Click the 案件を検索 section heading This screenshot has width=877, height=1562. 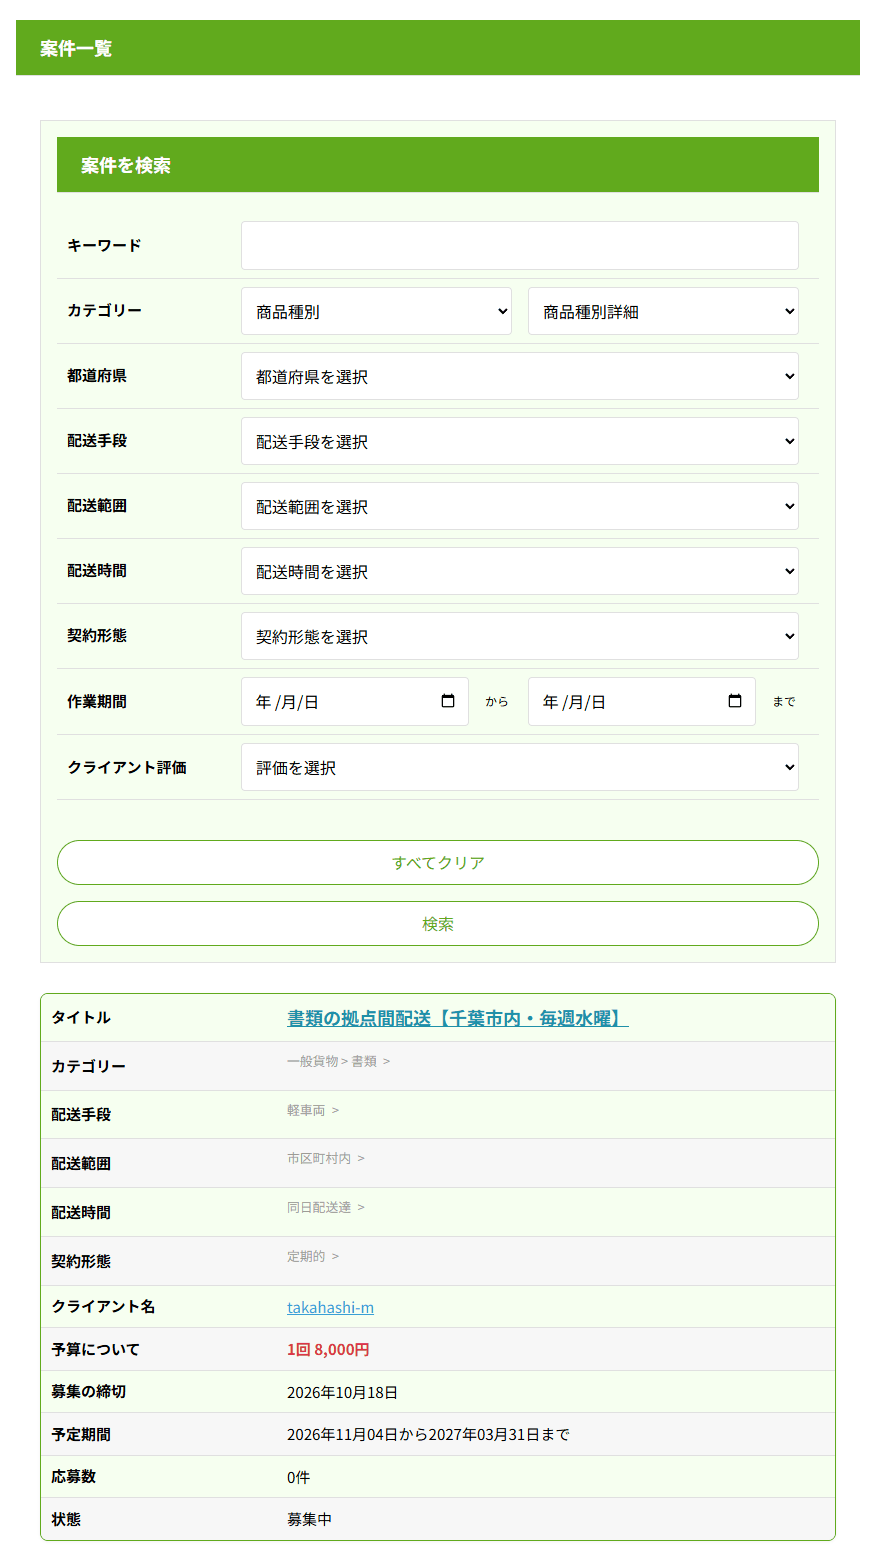pyautogui.click(x=126, y=165)
